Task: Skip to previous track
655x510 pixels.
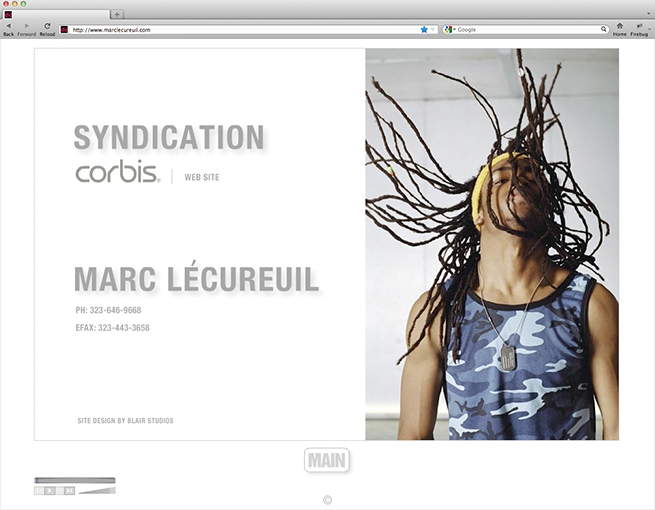Action: pos(39,491)
